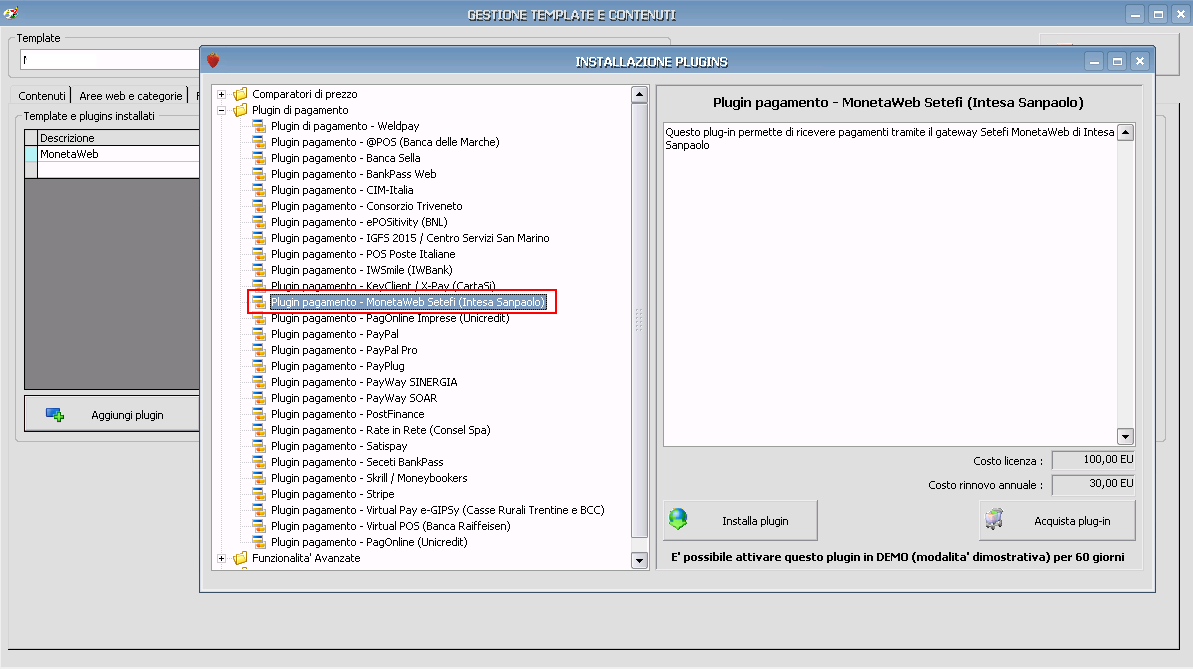This screenshot has width=1193, height=669.
Task: Click the Costo licenza value field
Action: [x=1093, y=460]
